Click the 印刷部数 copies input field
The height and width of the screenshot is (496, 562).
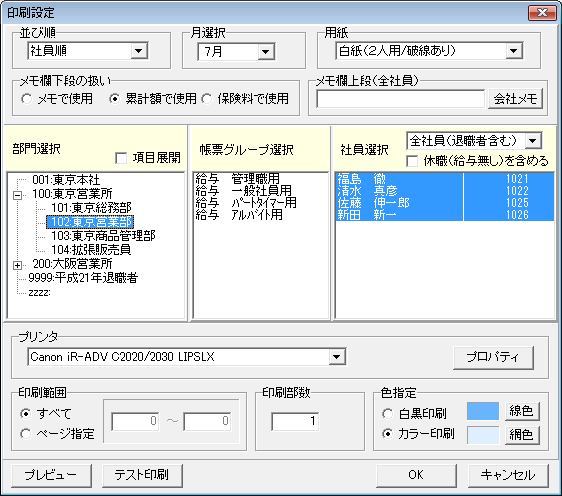(x=295, y=421)
